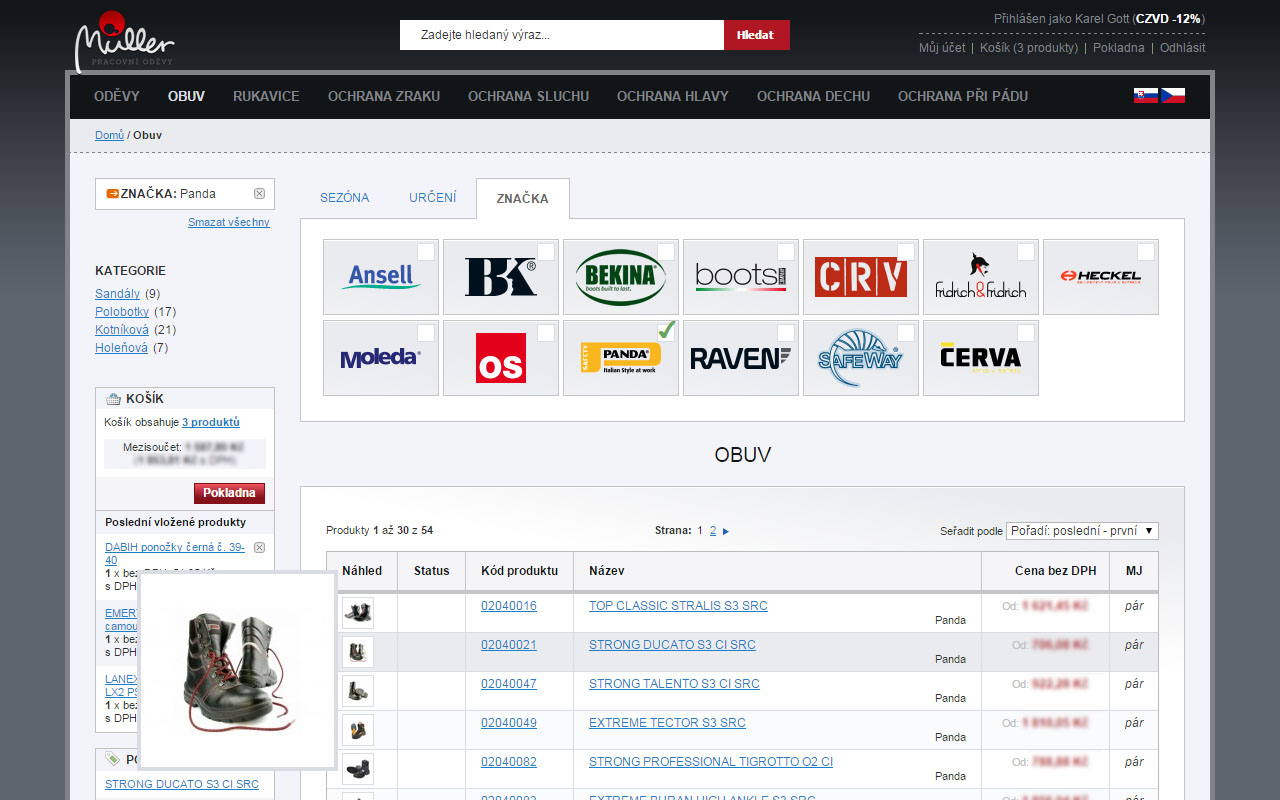Click the Odhlásit link

click(1182, 47)
